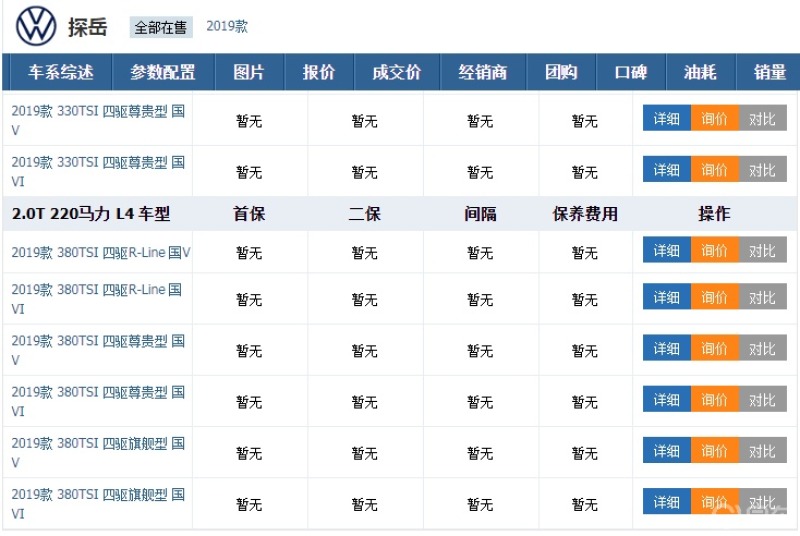Click 询价 for 380TSI 四驱R-Line 国VI
Screen dimensions: 800x536
(x=714, y=297)
